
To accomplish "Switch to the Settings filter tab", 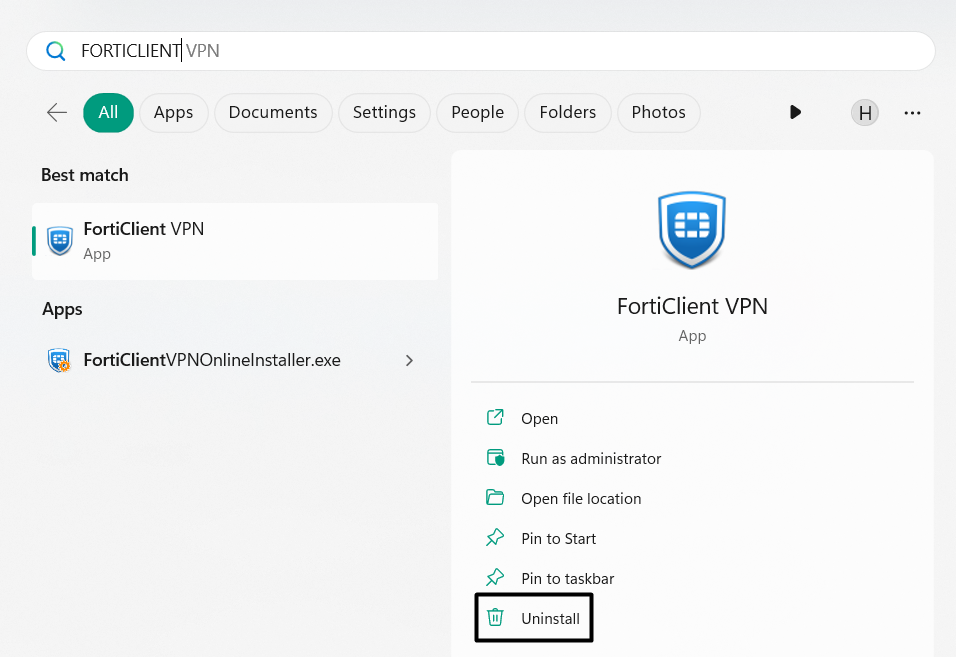I will 384,112.
